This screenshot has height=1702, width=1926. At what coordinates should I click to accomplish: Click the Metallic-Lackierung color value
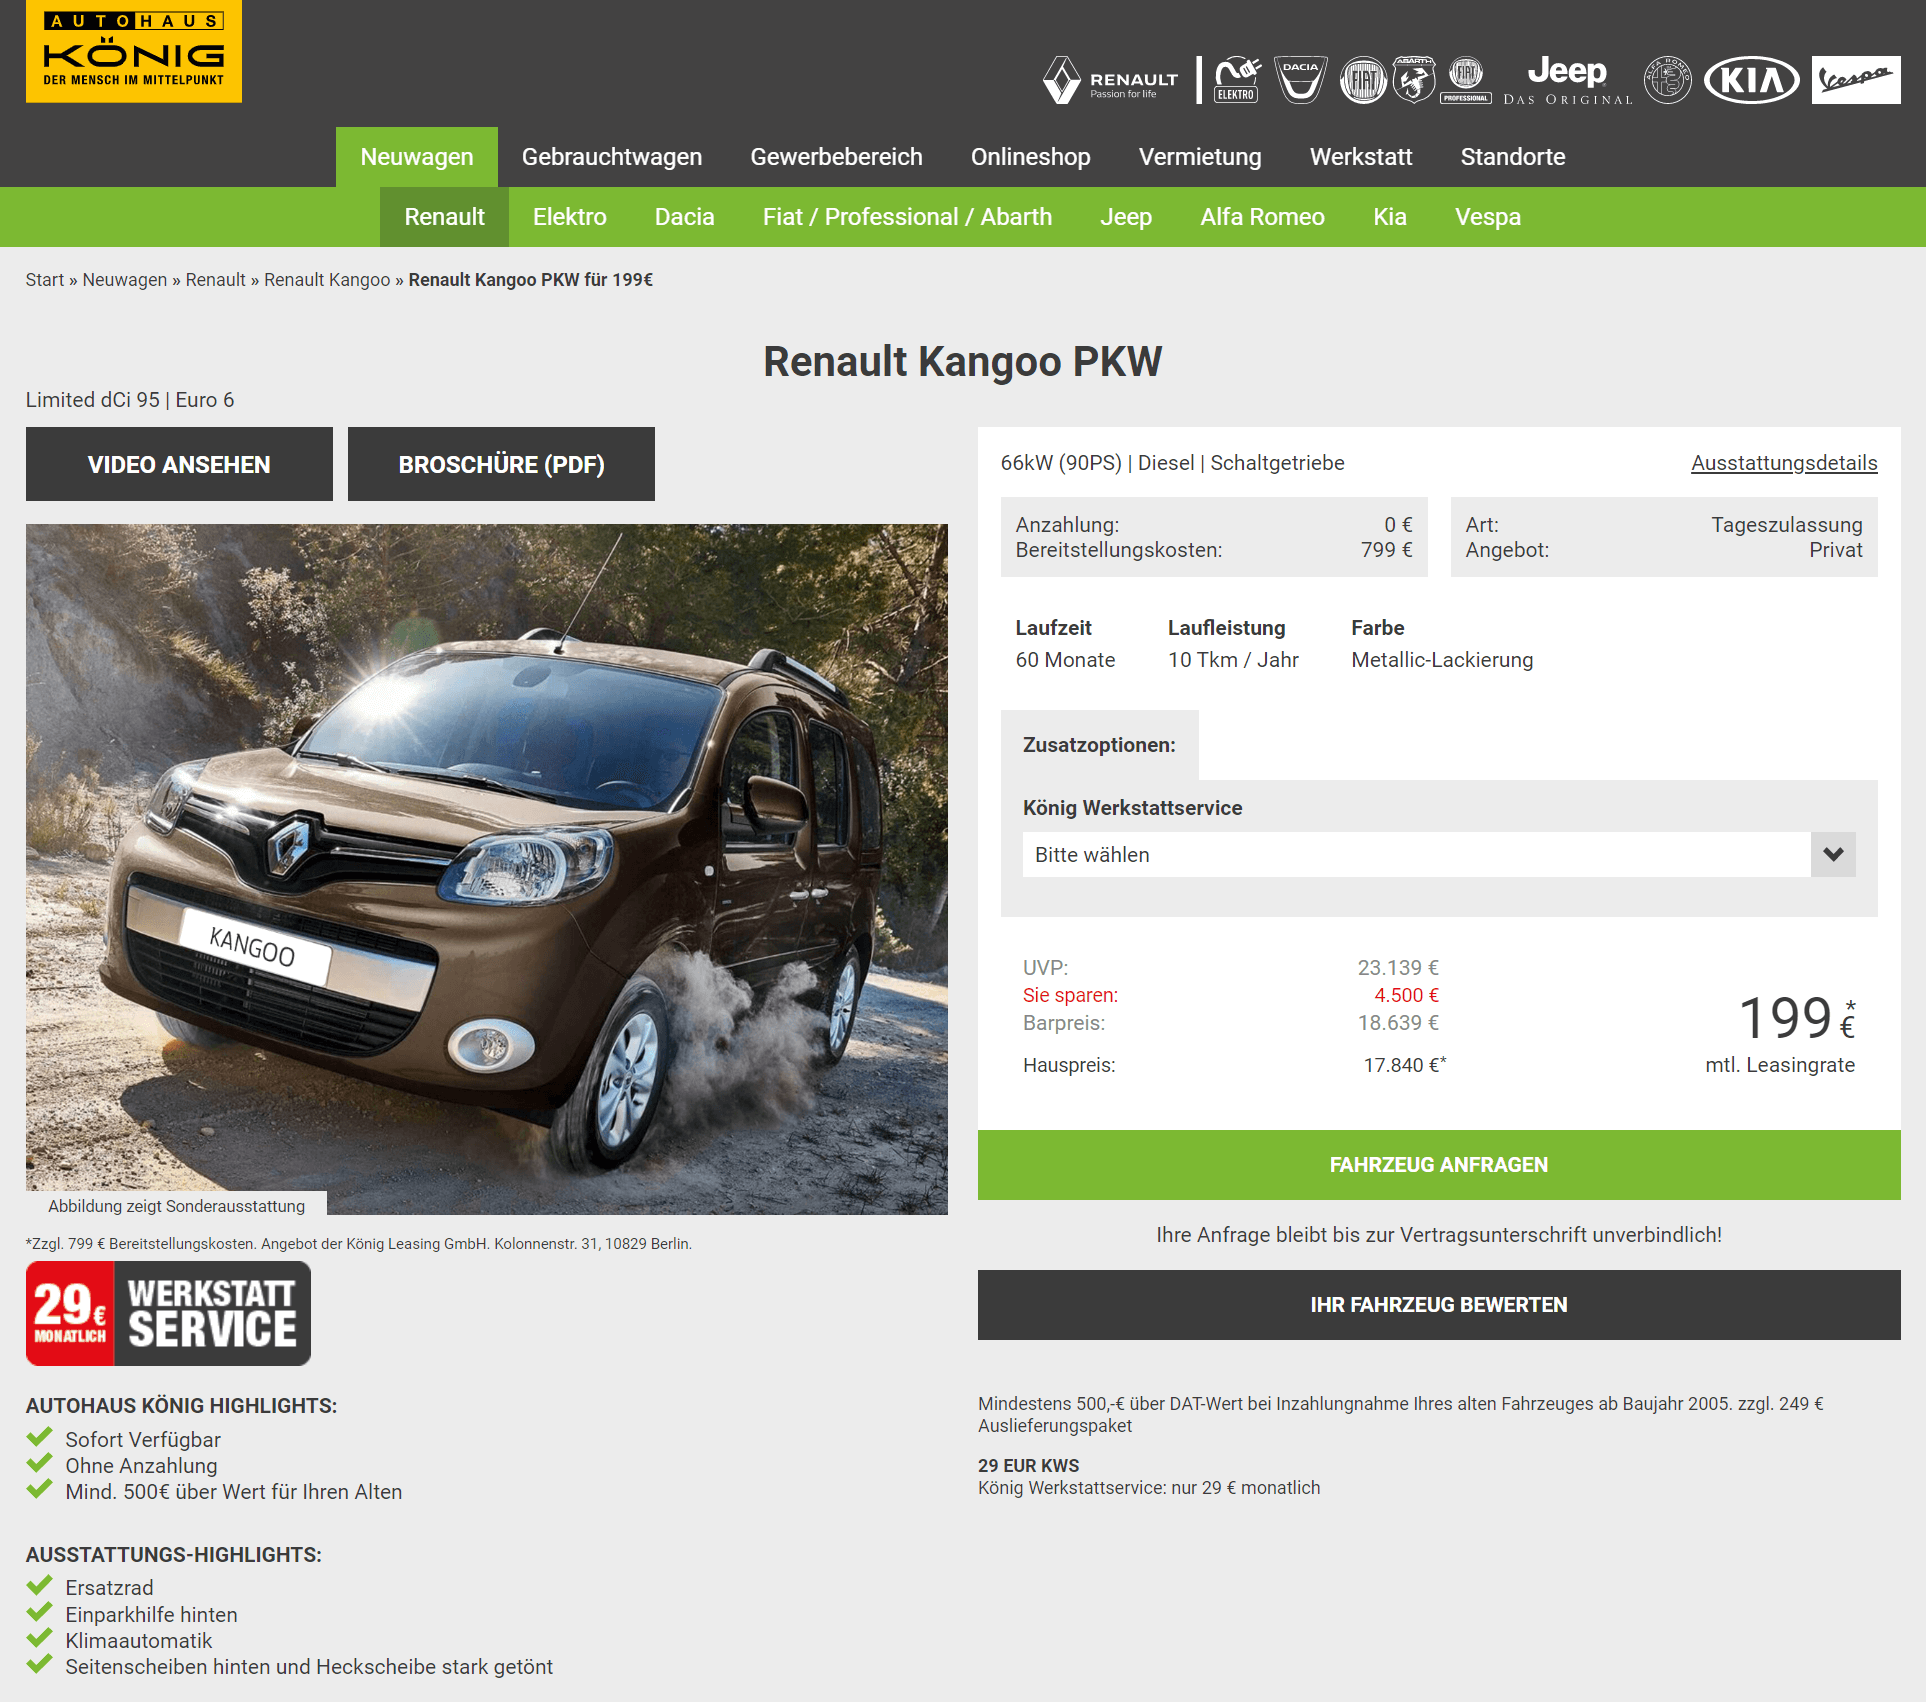(x=1442, y=660)
